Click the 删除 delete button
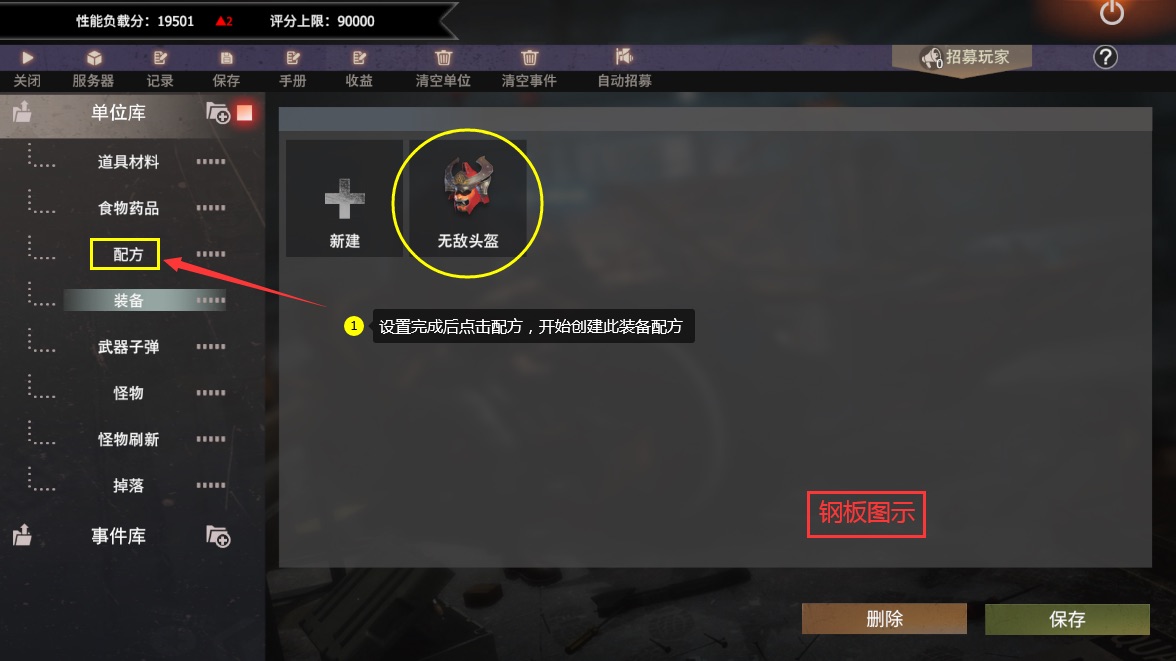 (x=884, y=619)
